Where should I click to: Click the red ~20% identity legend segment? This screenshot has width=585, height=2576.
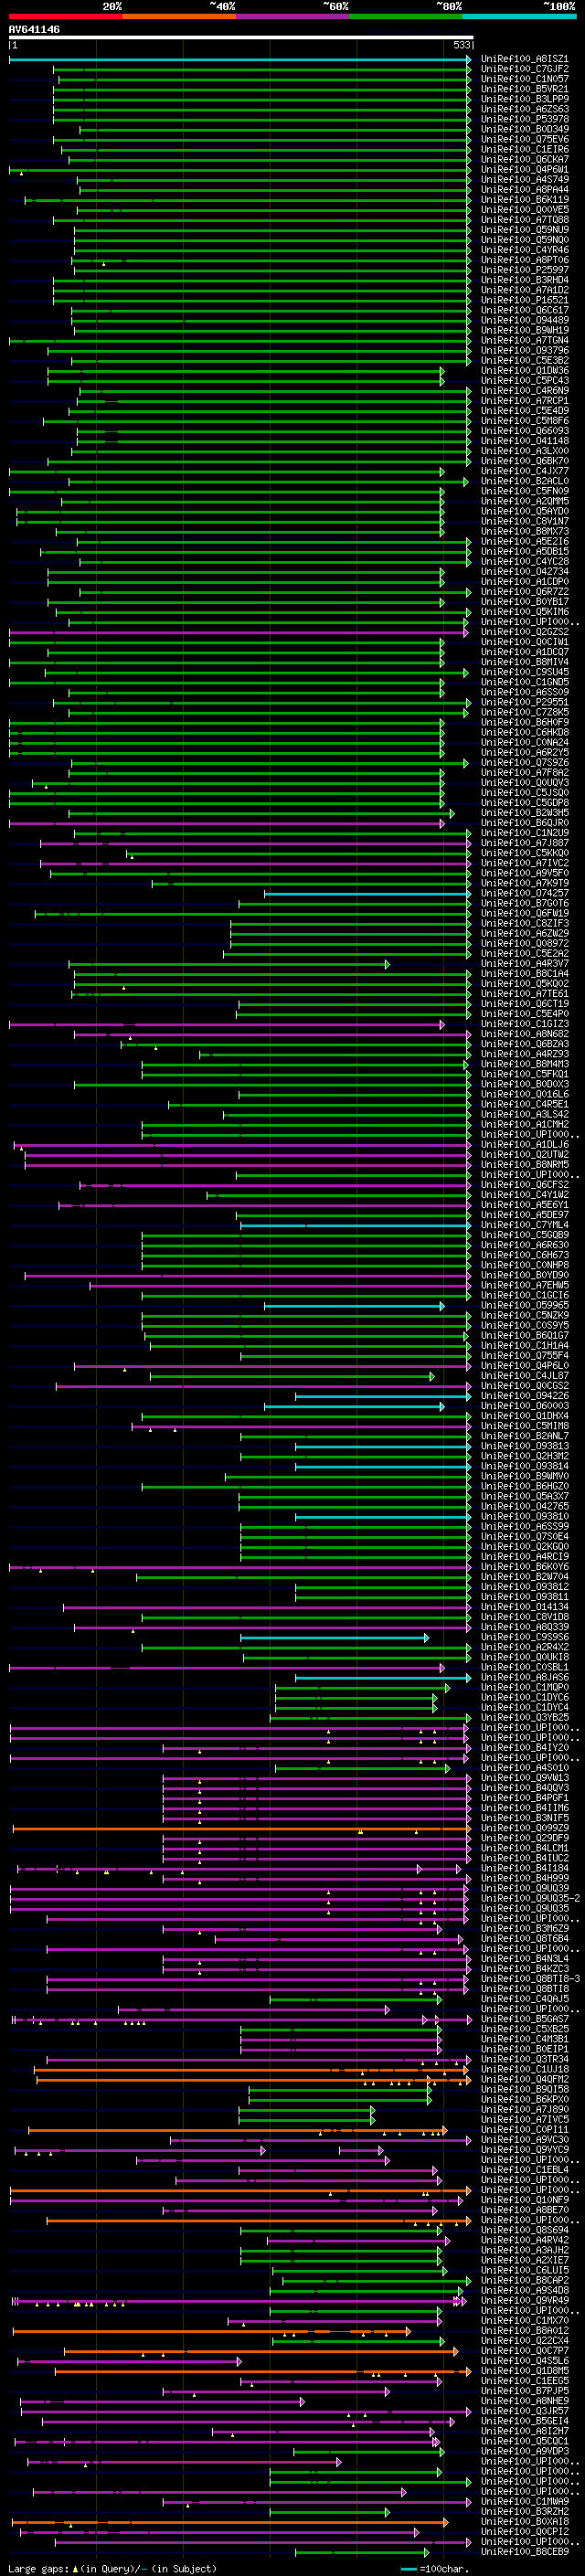tap(65, 16)
